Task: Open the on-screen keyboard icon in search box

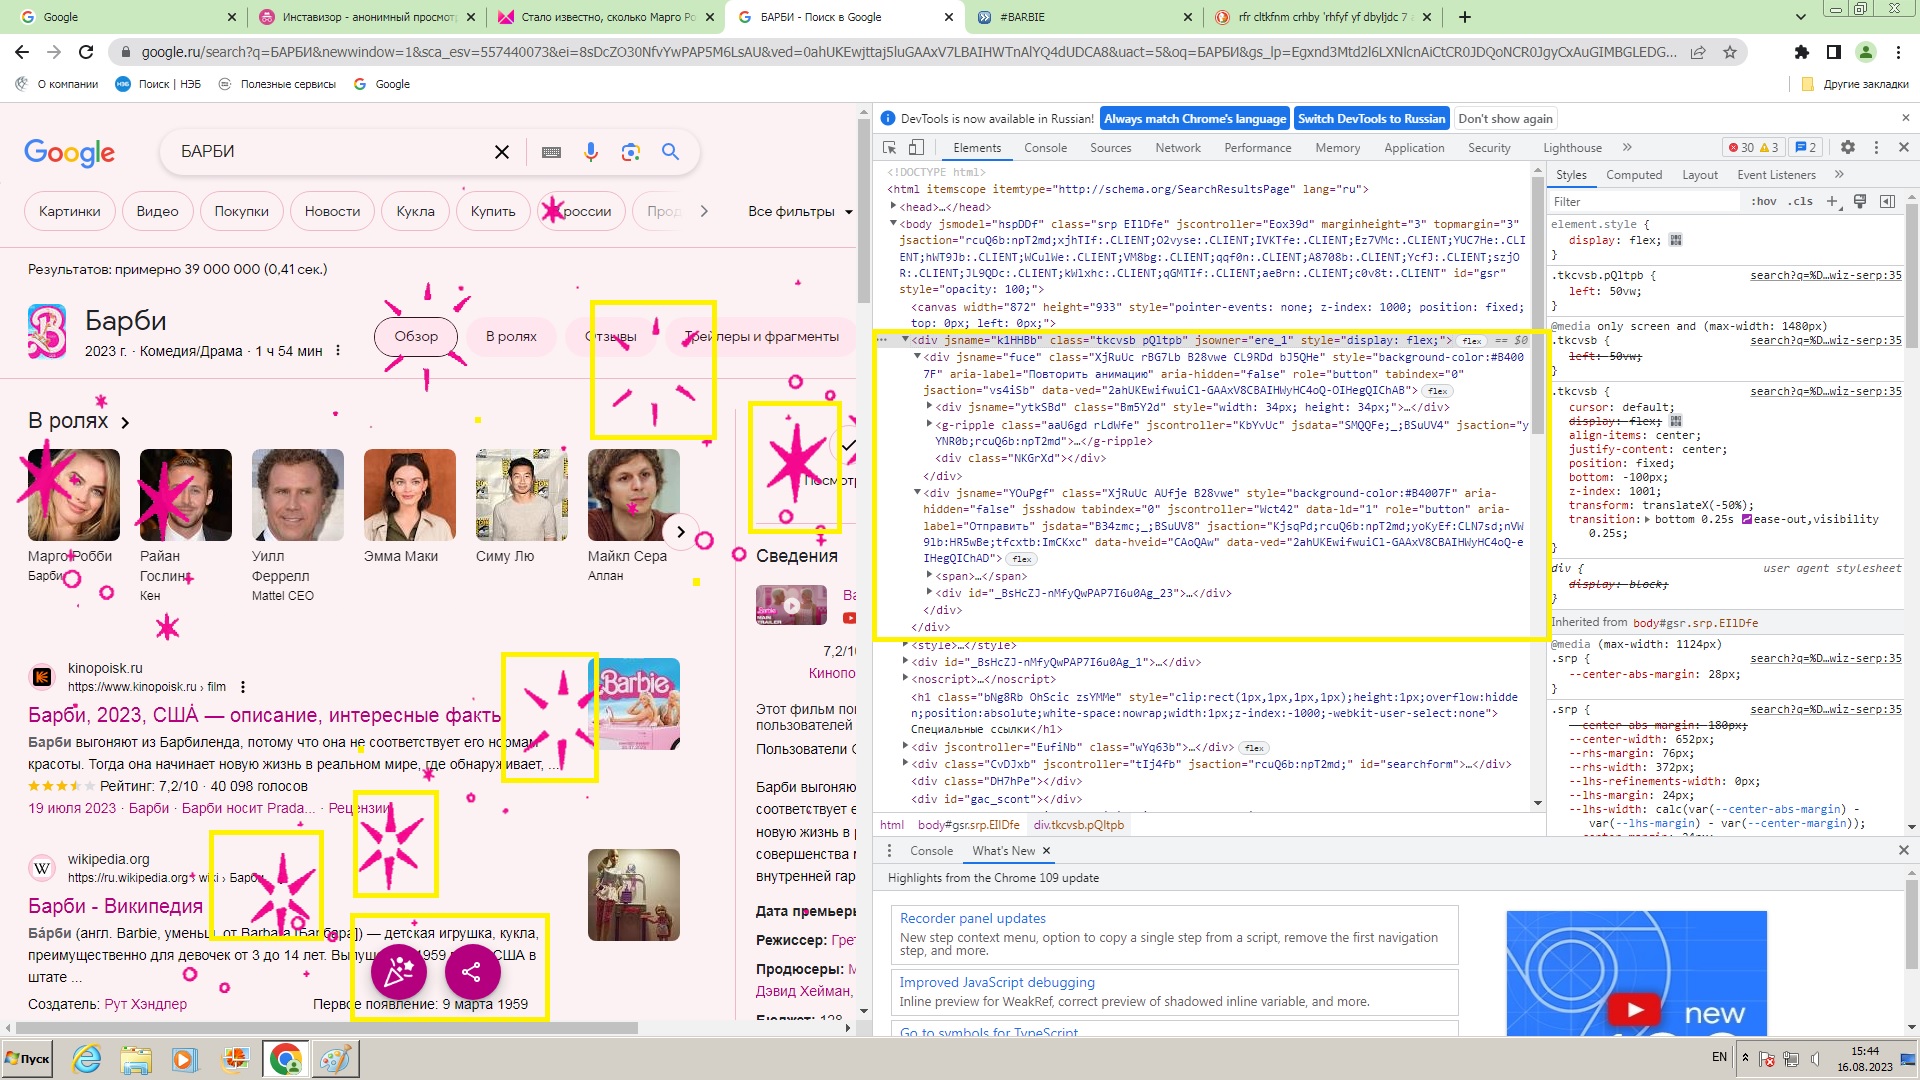Action: click(x=551, y=152)
